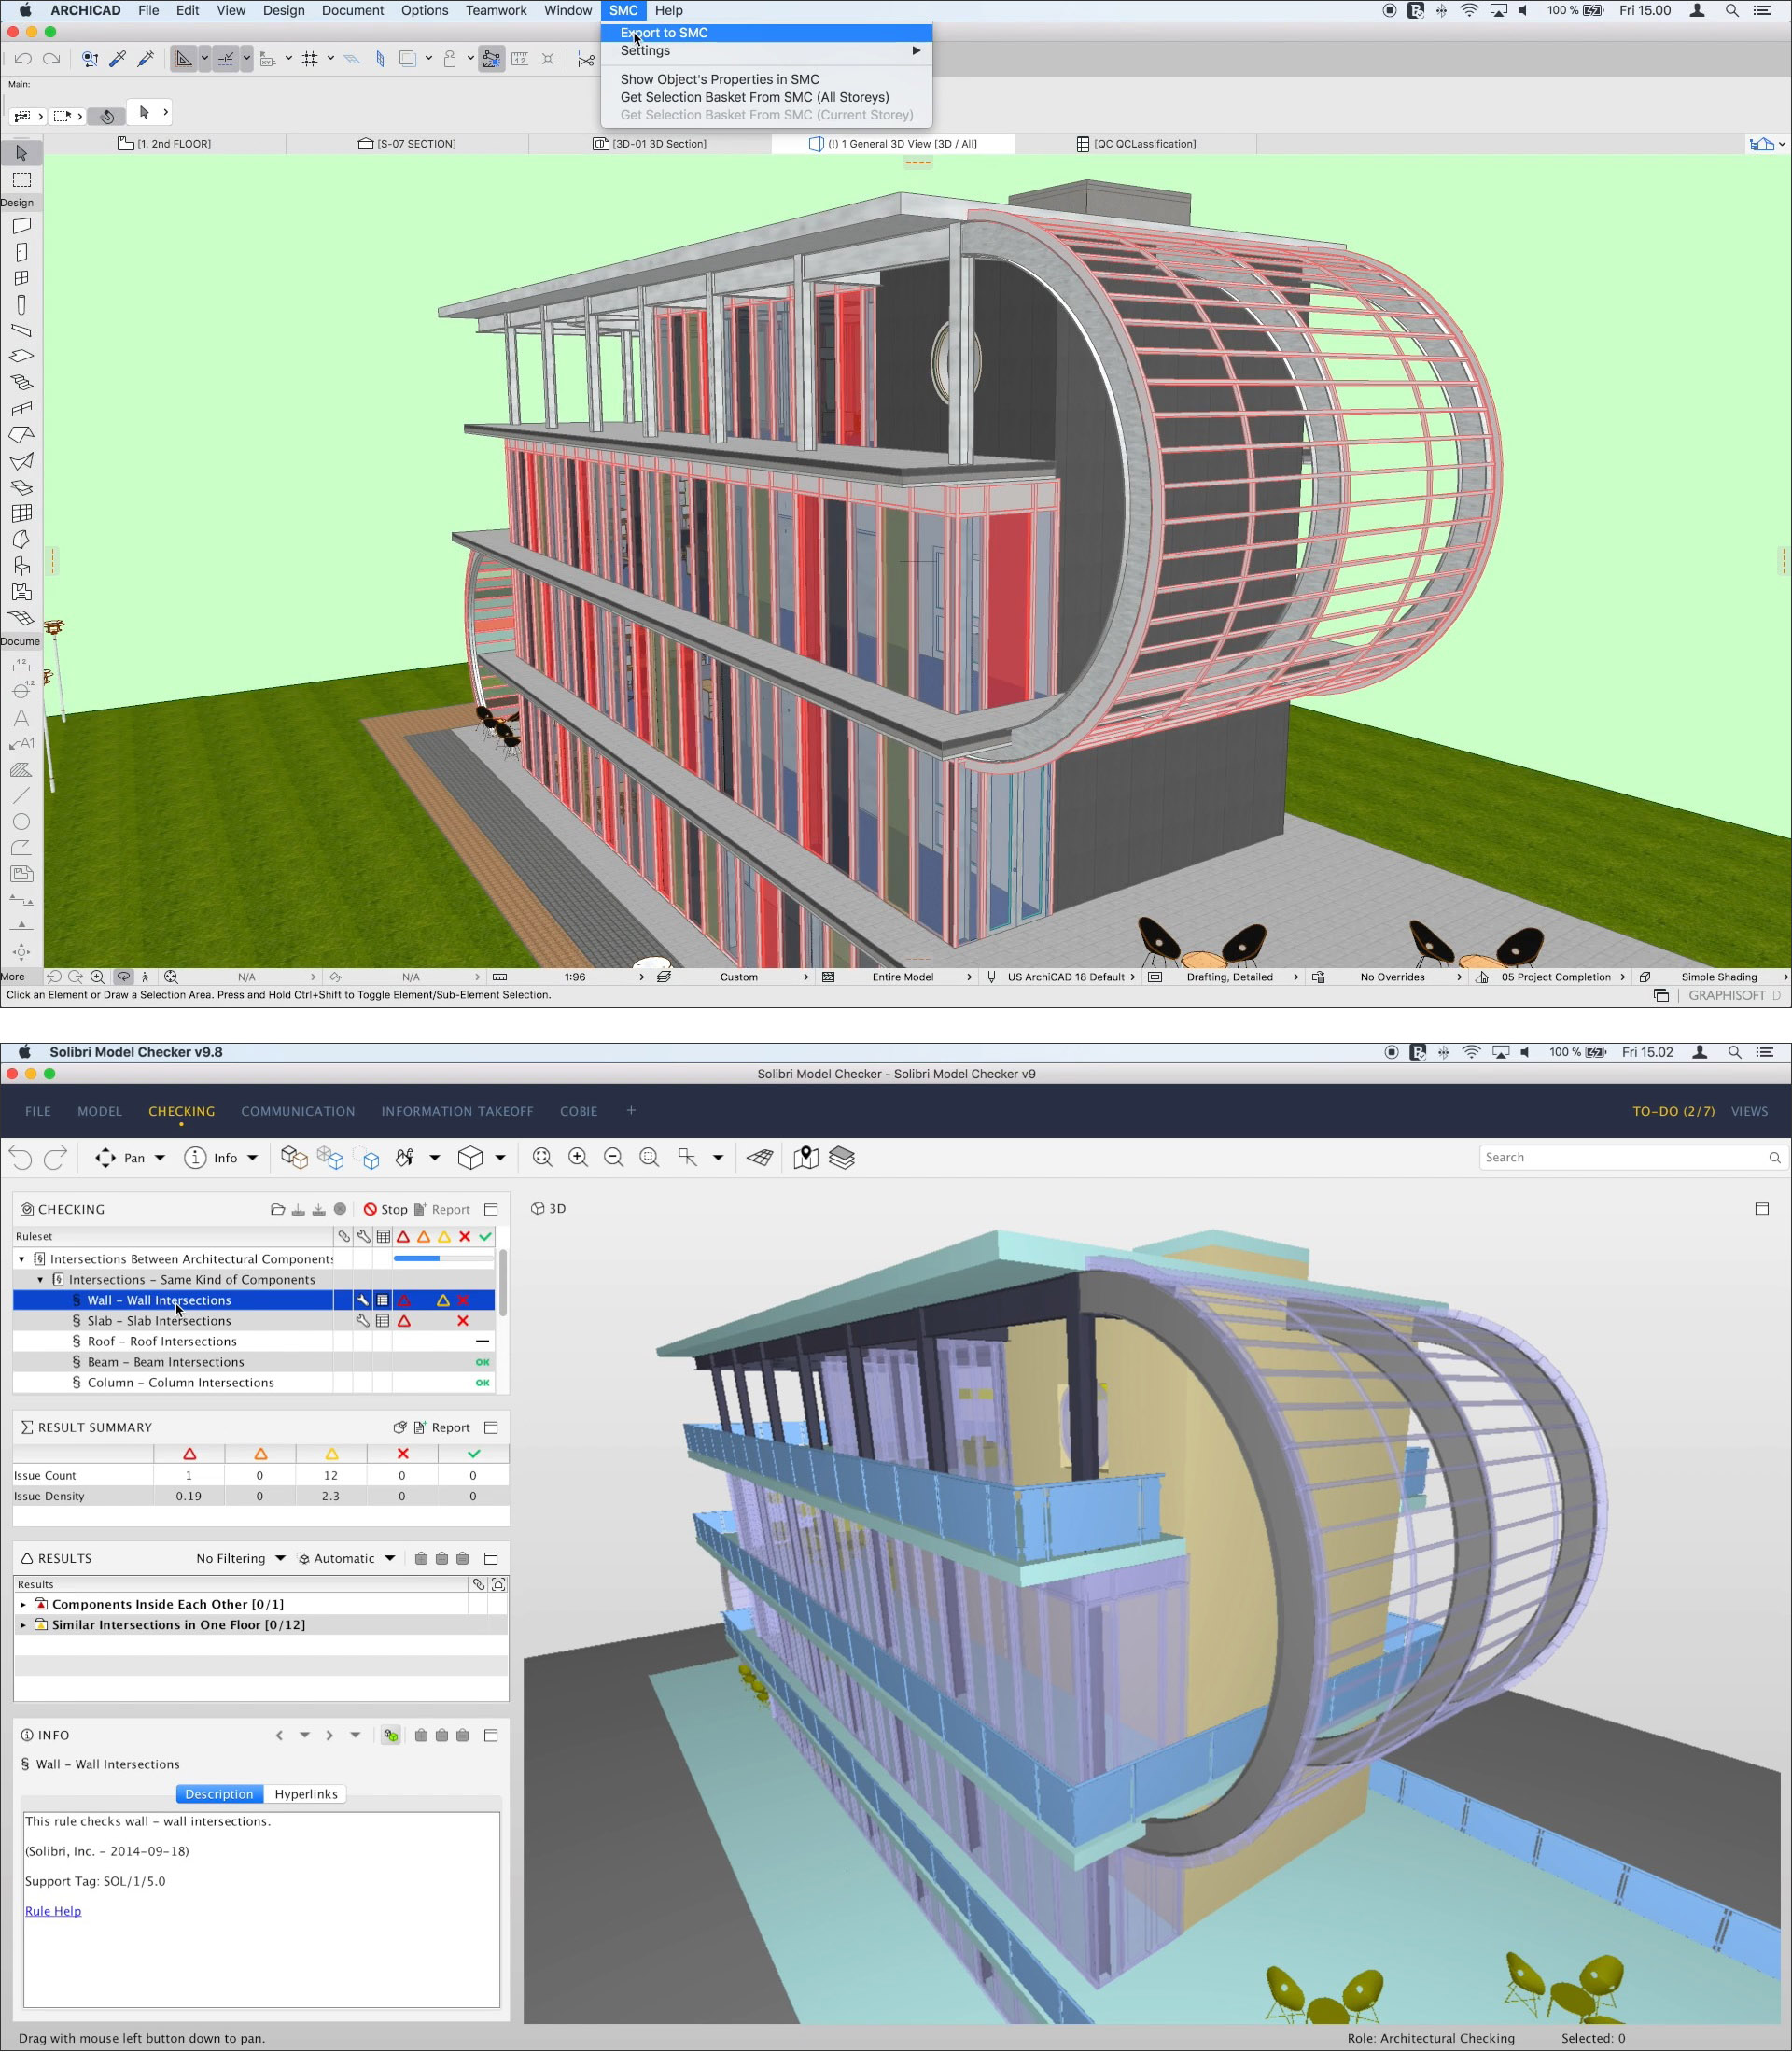The height and width of the screenshot is (2052, 1792).
Task: Choose Export to SMC menu entry
Action: click(x=766, y=33)
